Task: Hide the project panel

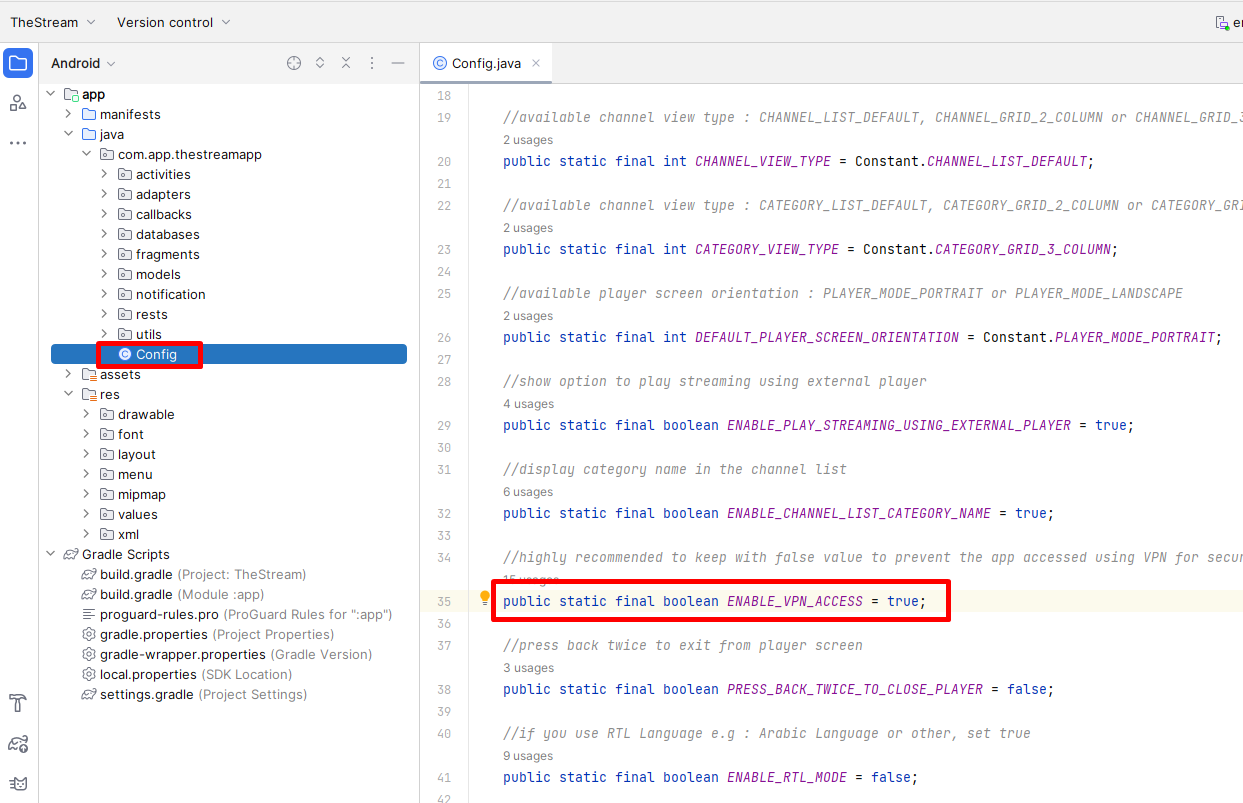Action: [398, 63]
